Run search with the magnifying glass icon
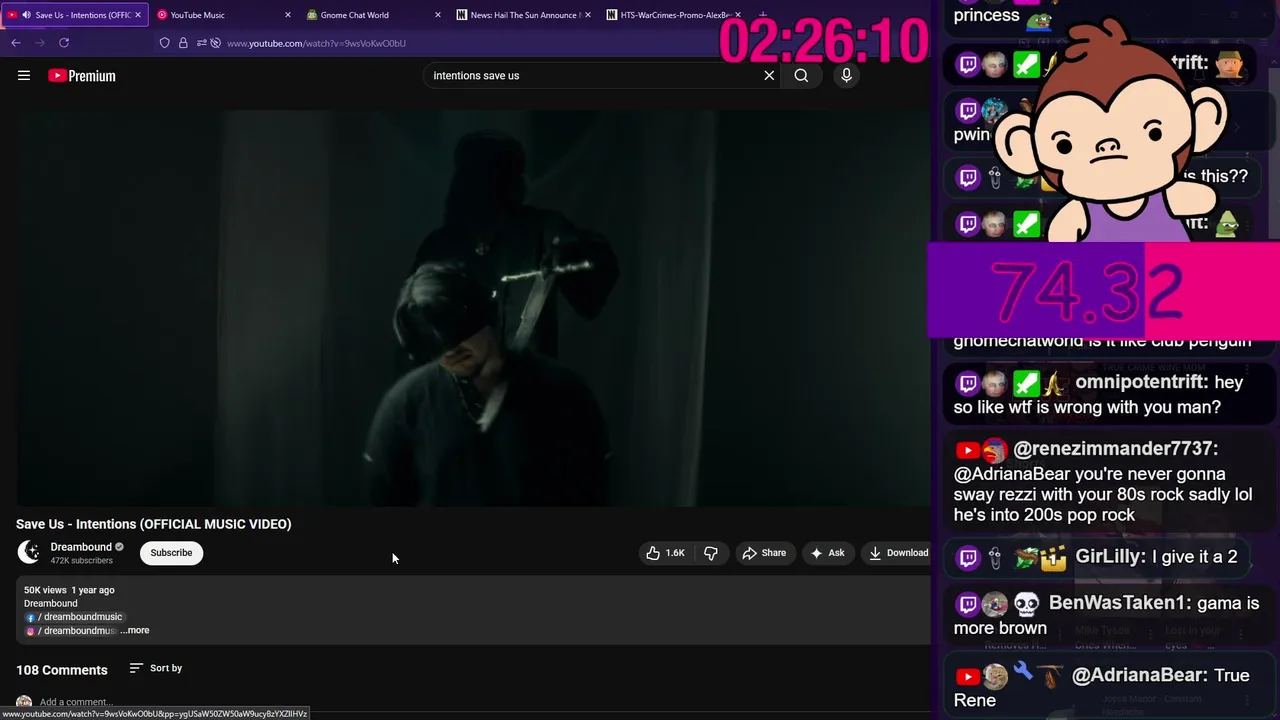Screen dimensions: 1280x720 [801, 75]
